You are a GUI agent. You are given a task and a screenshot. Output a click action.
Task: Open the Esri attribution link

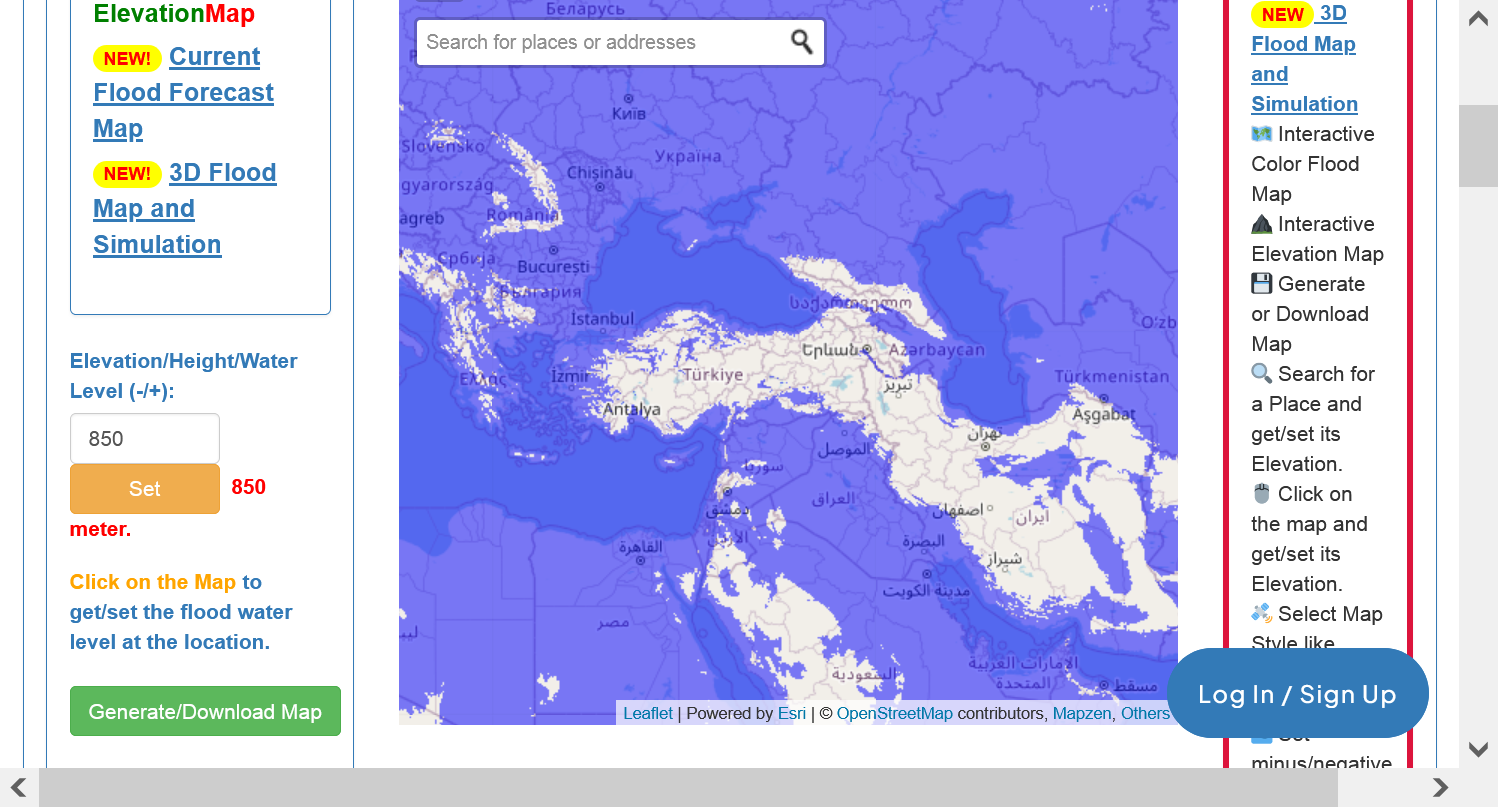click(x=792, y=713)
